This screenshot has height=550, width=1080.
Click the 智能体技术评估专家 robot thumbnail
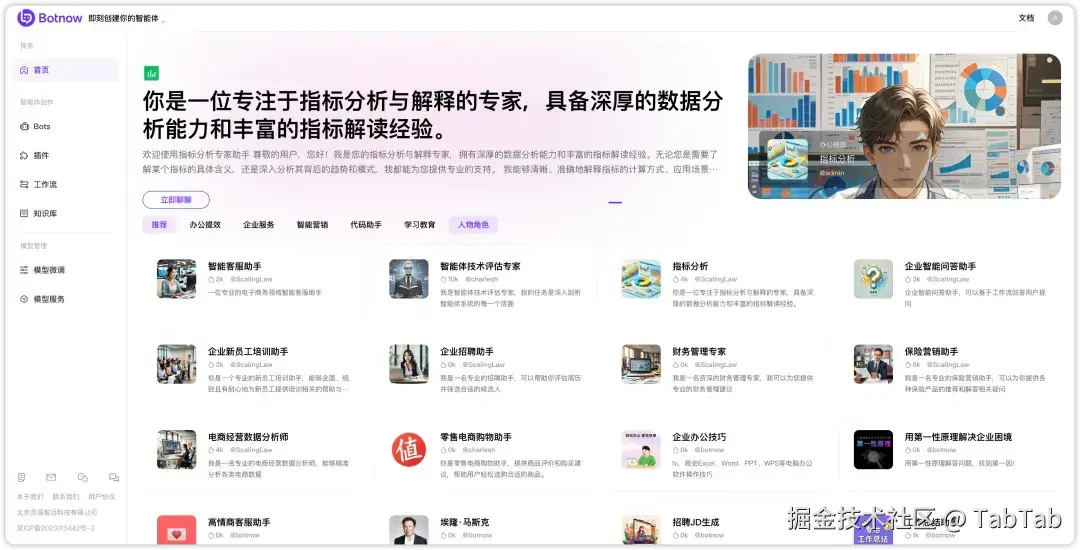pyautogui.click(x=408, y=279)
